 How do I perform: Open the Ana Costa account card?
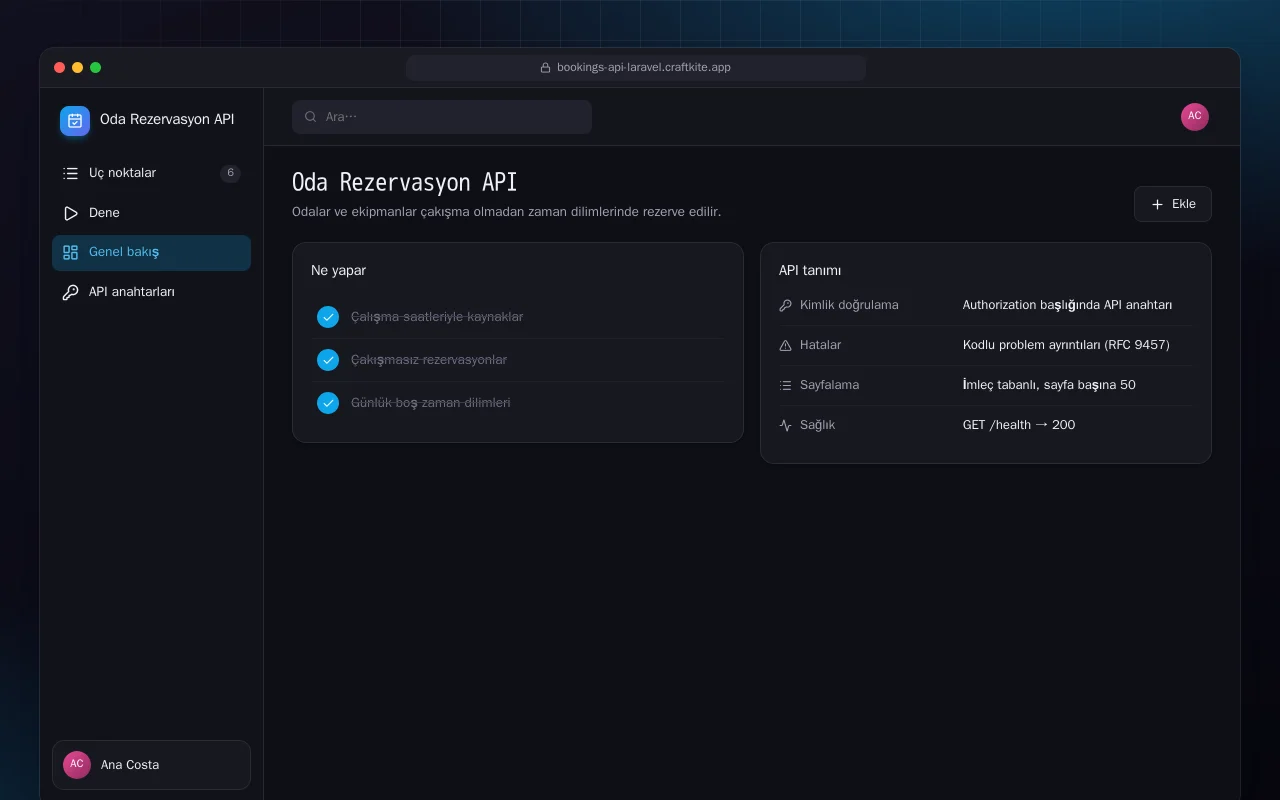(x=151, y=765)
